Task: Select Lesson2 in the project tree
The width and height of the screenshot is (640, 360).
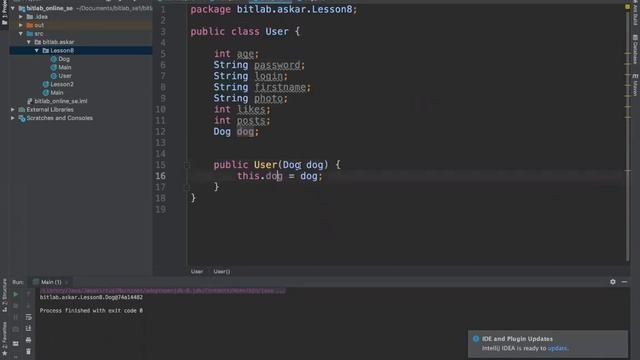Action: pos(62,84)
